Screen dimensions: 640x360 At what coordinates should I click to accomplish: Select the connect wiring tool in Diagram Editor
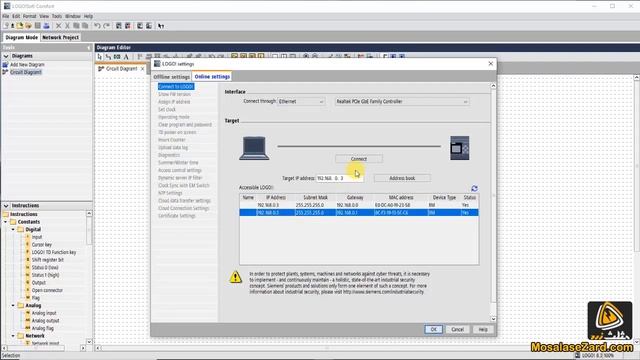(x=108, y=57)
